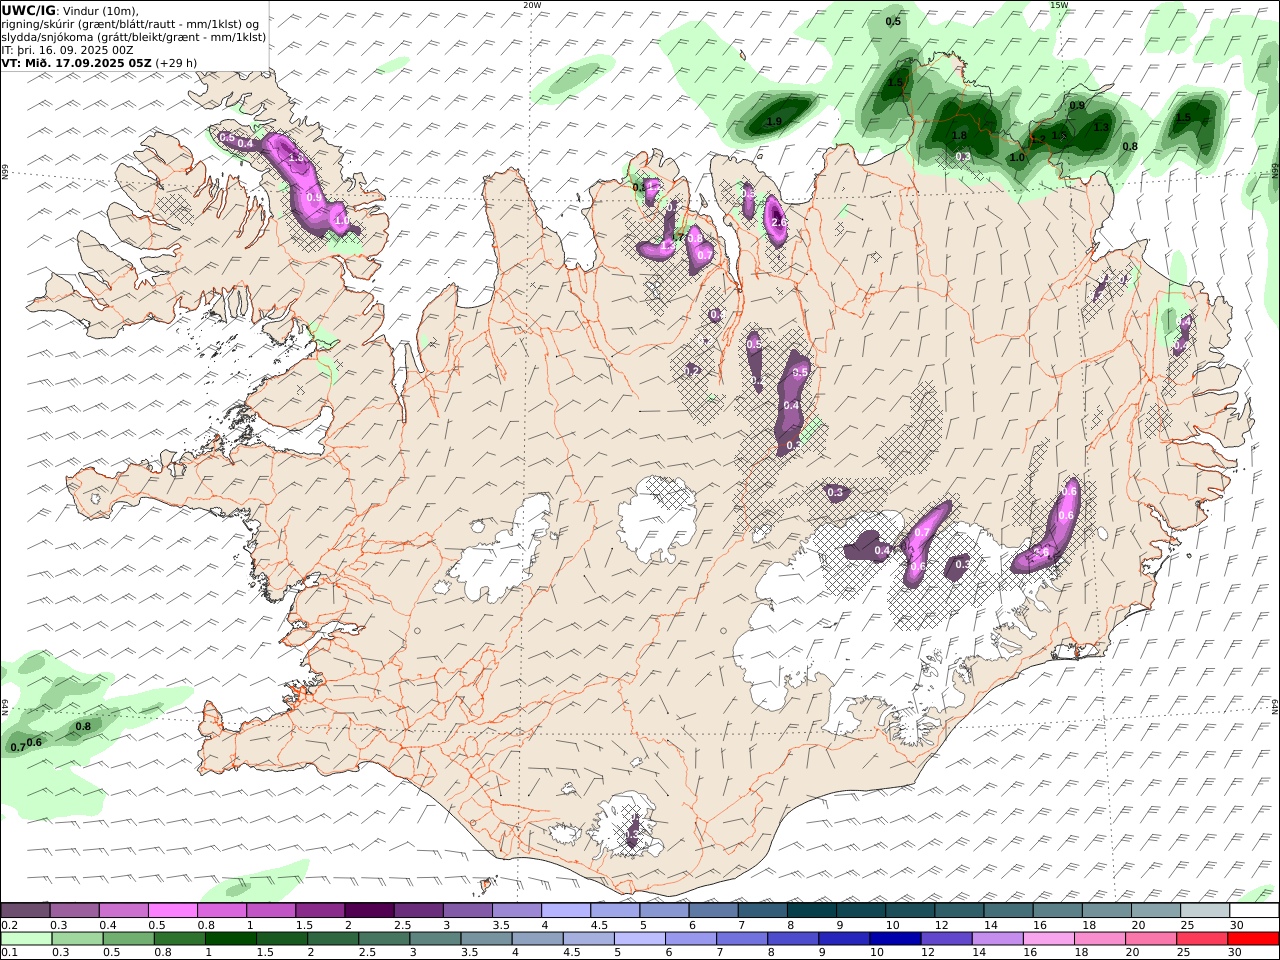Click the '0.9' snow value over the Westfjords
1280x960 pixels.
(314, 198)
